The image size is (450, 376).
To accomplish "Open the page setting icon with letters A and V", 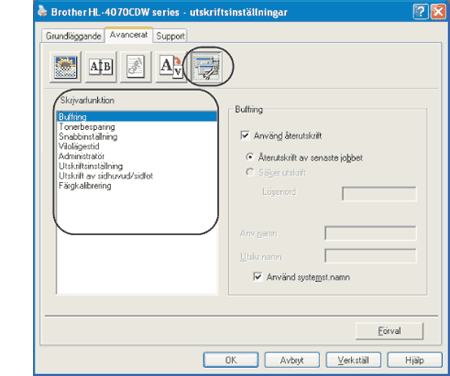I will pos(171,67).
